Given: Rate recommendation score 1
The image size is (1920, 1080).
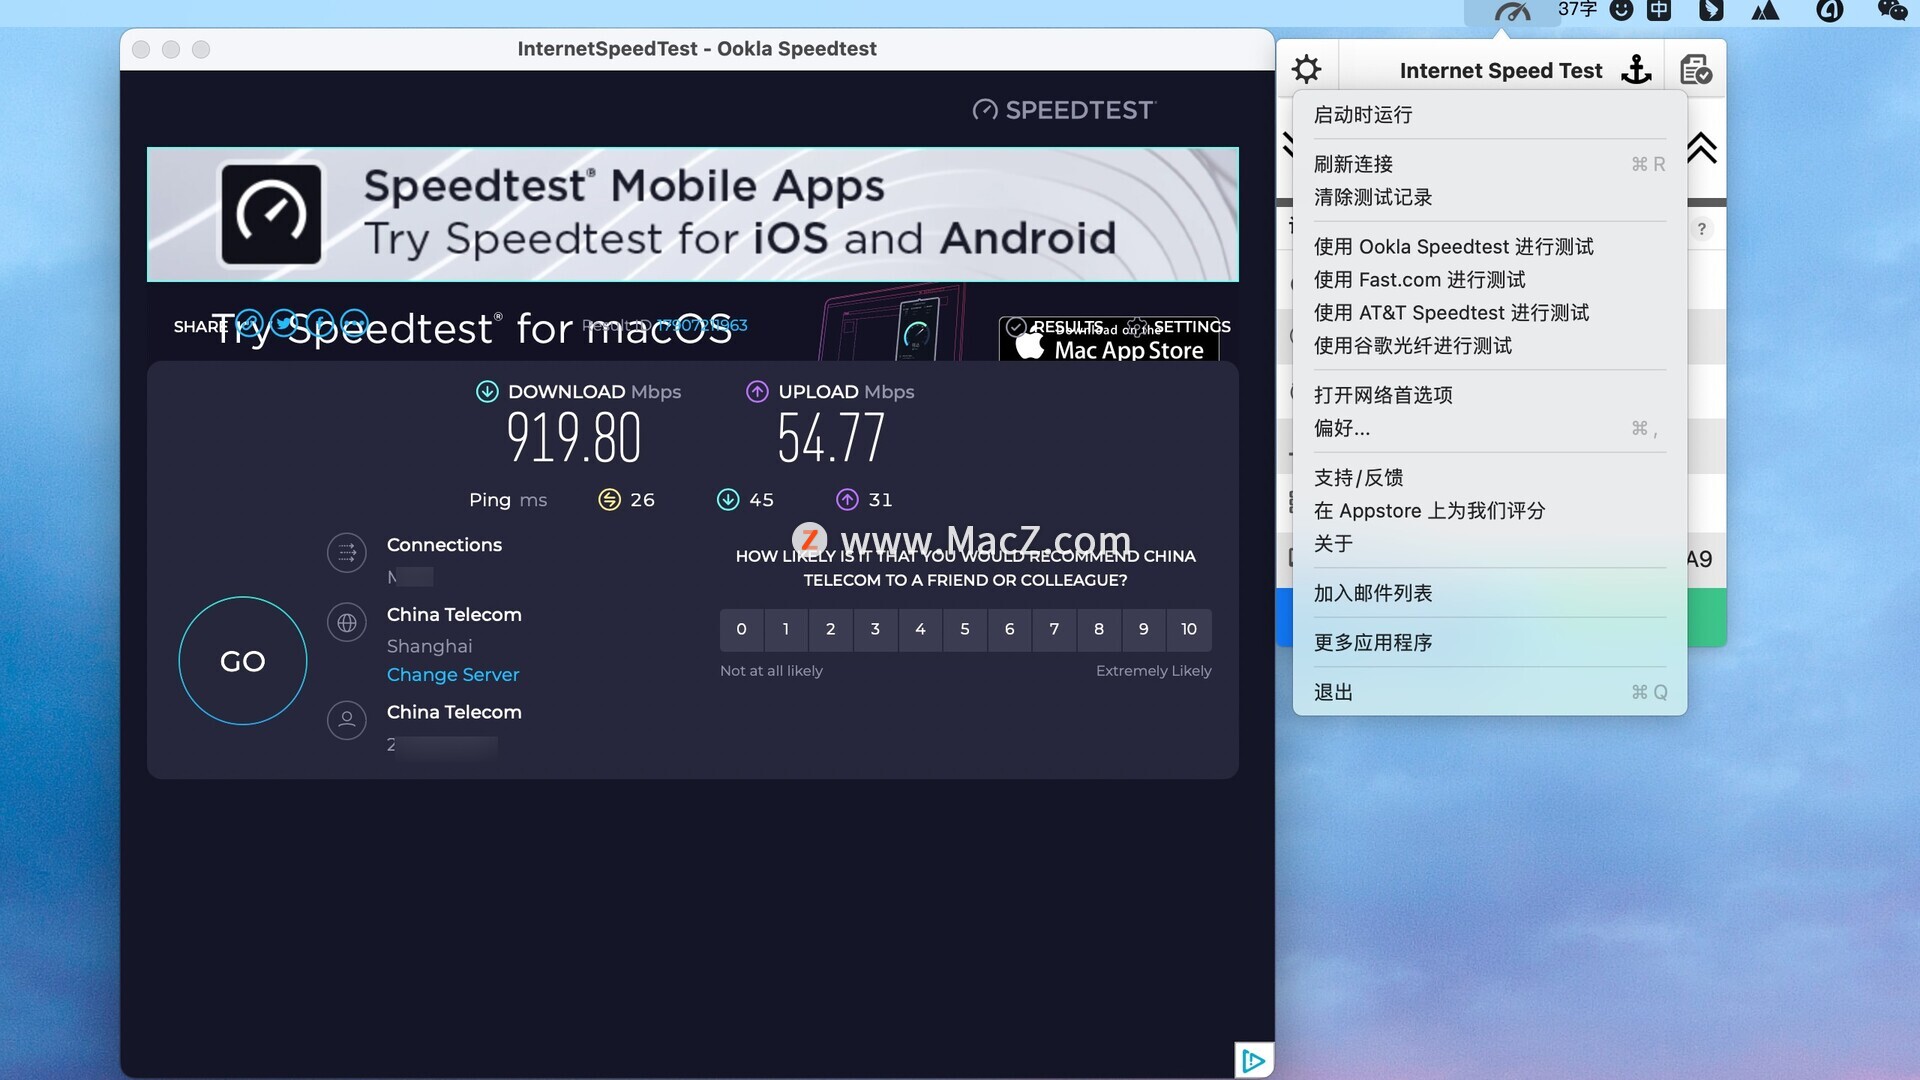Looking at the screenshot, I should 786,630.
